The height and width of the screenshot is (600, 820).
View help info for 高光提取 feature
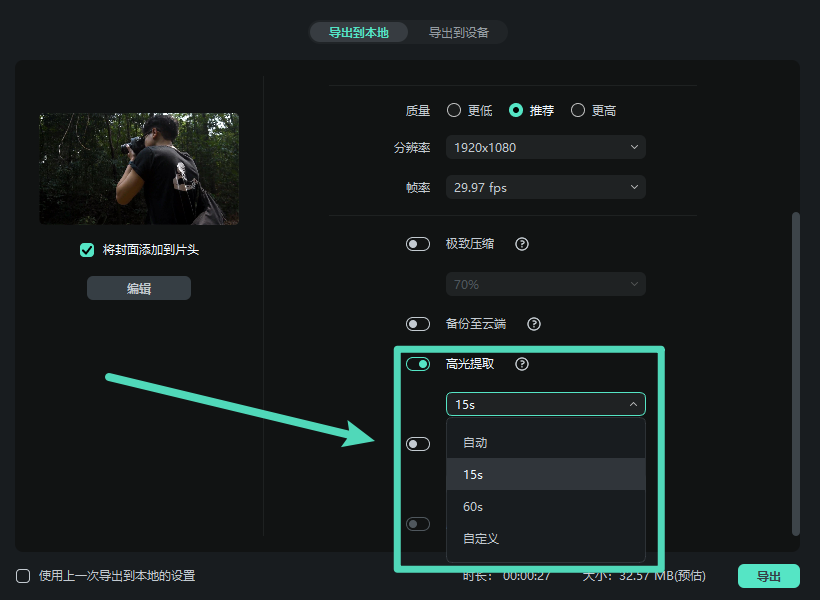coord(521,364)
